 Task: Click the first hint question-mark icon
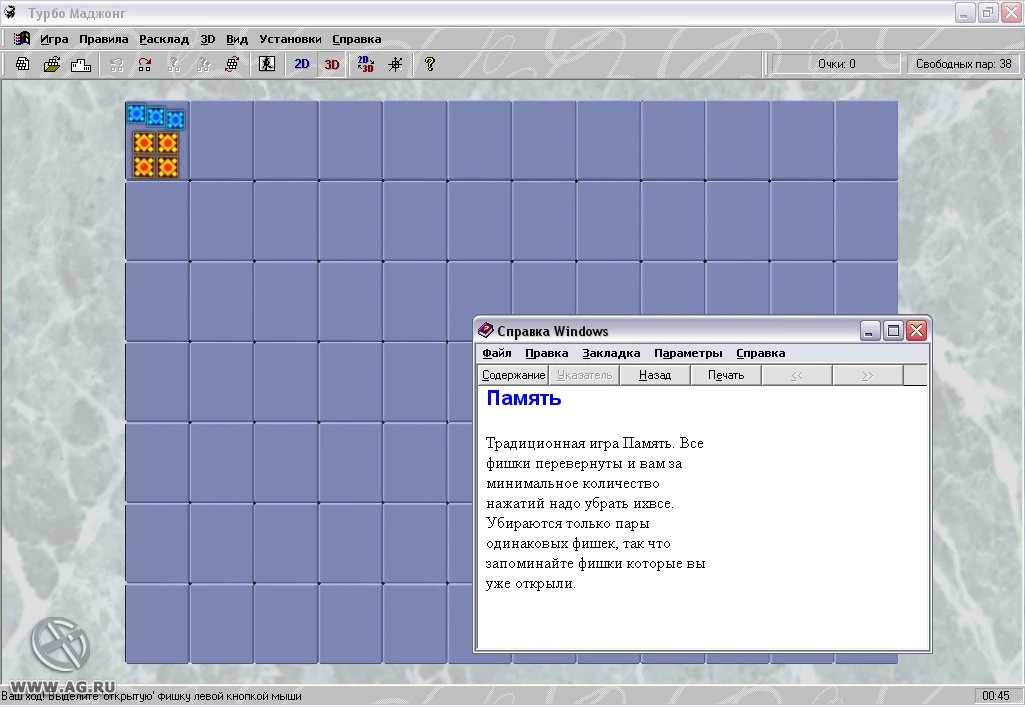(x=174, y=64)
